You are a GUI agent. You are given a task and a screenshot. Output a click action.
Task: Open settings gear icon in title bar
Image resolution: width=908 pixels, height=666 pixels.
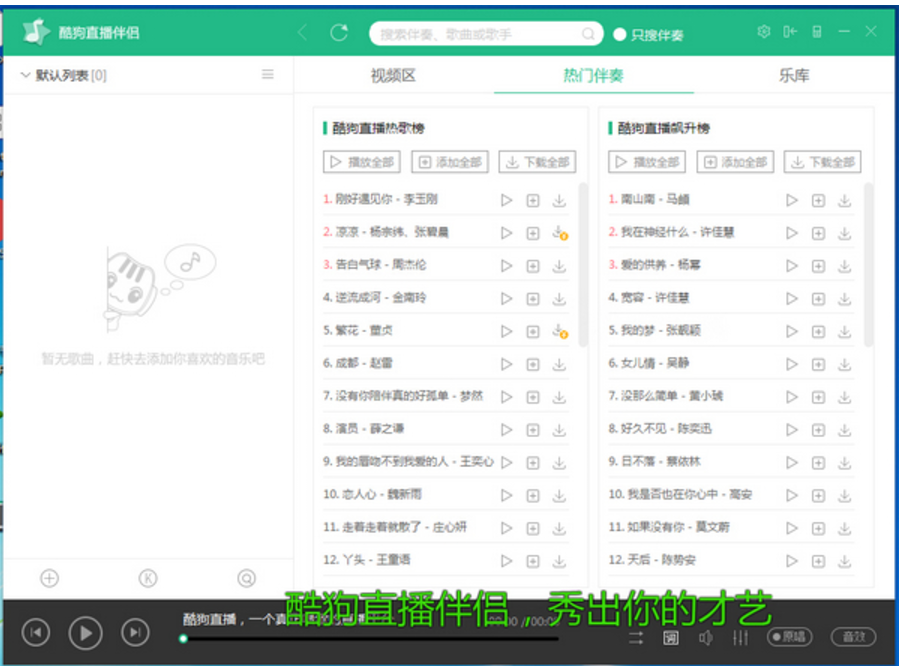point(764,31)
